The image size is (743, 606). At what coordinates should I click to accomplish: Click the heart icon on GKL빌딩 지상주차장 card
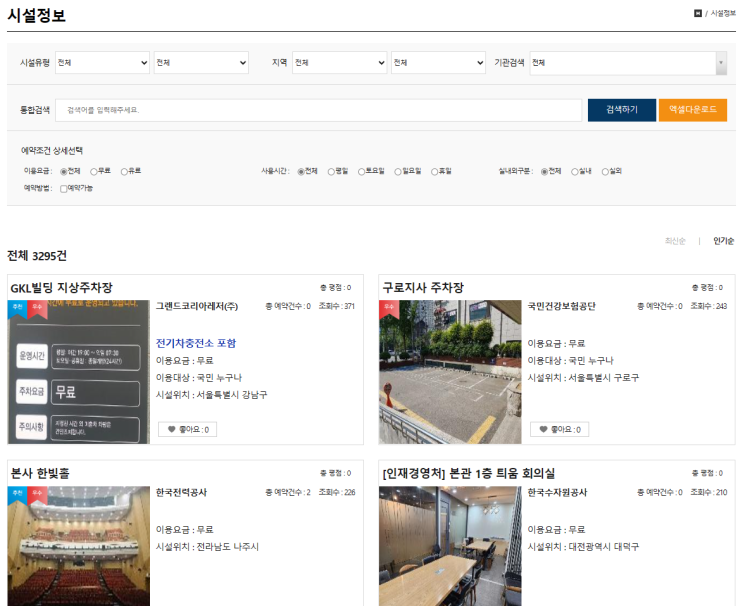pos(171,430)
